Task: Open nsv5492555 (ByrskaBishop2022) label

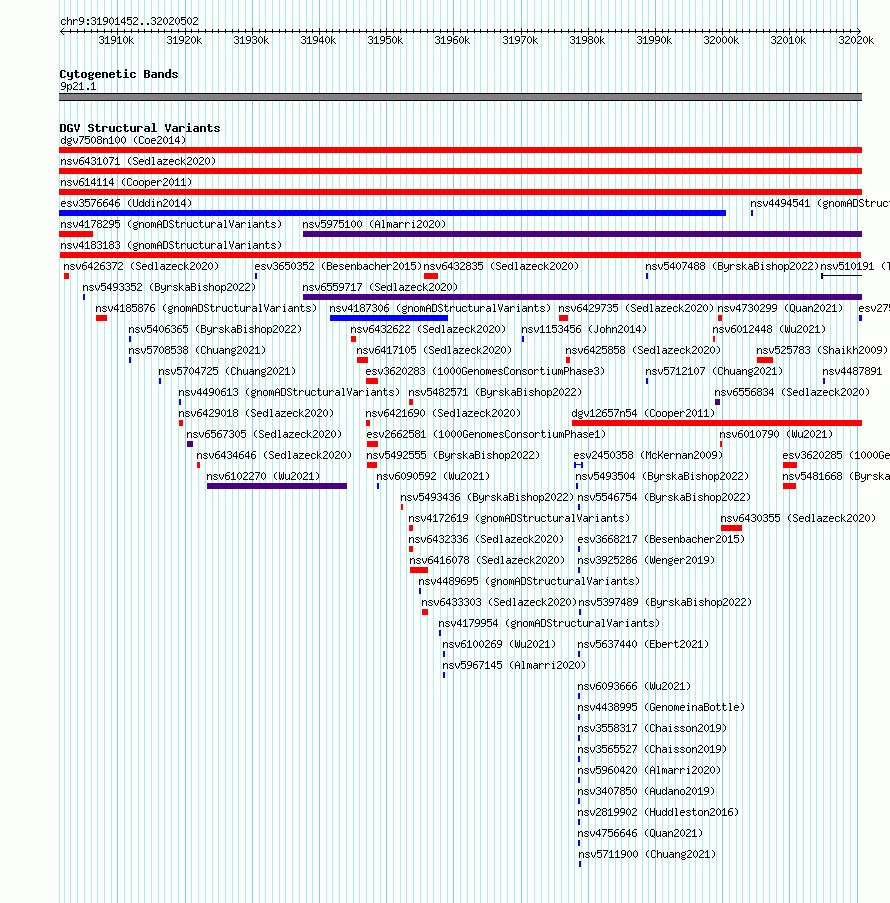Action: click(453, 456)
